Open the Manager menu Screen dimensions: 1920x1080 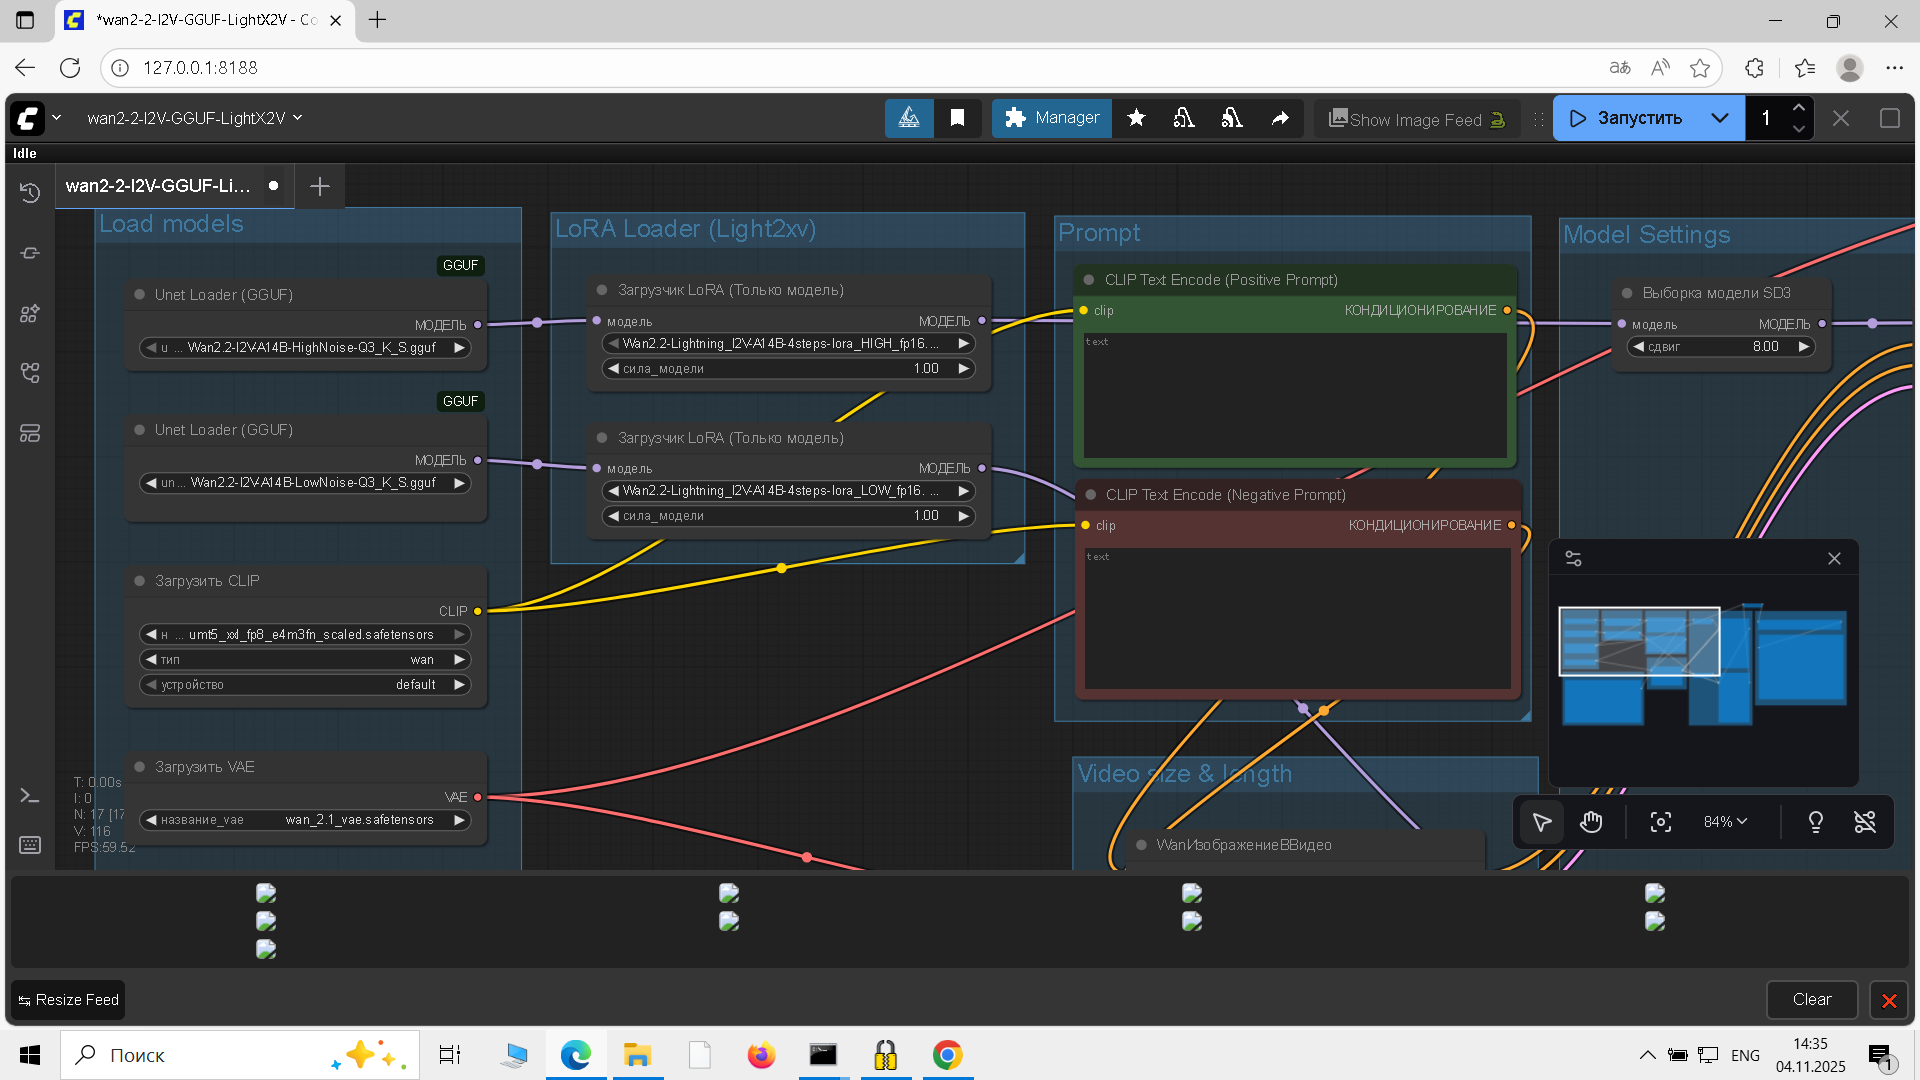click(x=1052, y=118)
